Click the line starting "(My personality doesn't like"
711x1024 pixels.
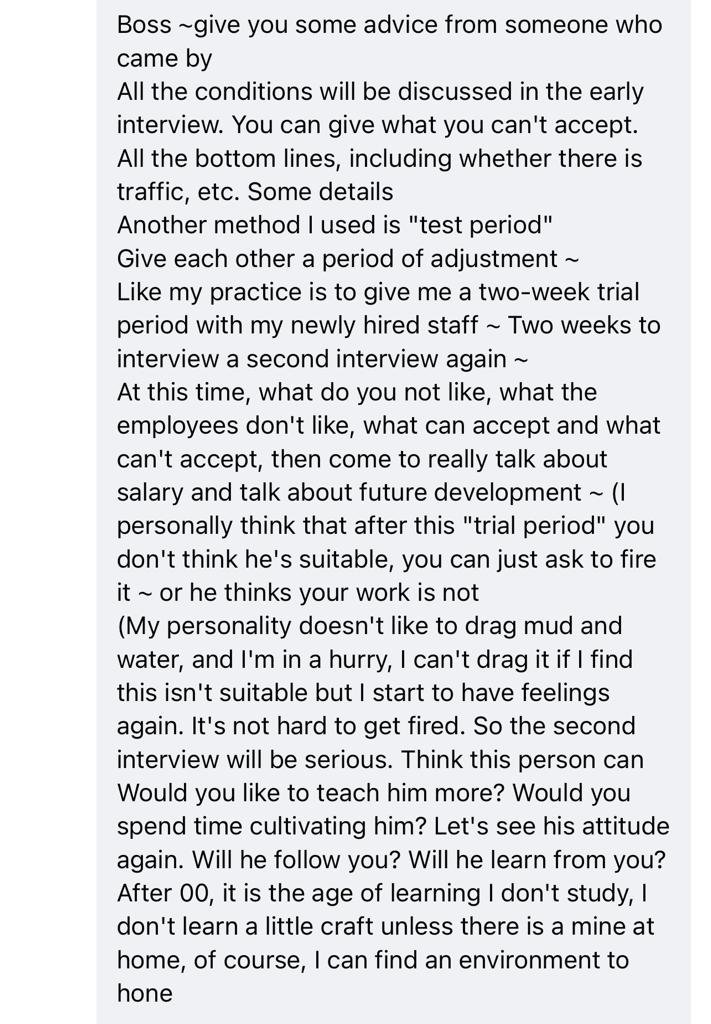(370, 626)
